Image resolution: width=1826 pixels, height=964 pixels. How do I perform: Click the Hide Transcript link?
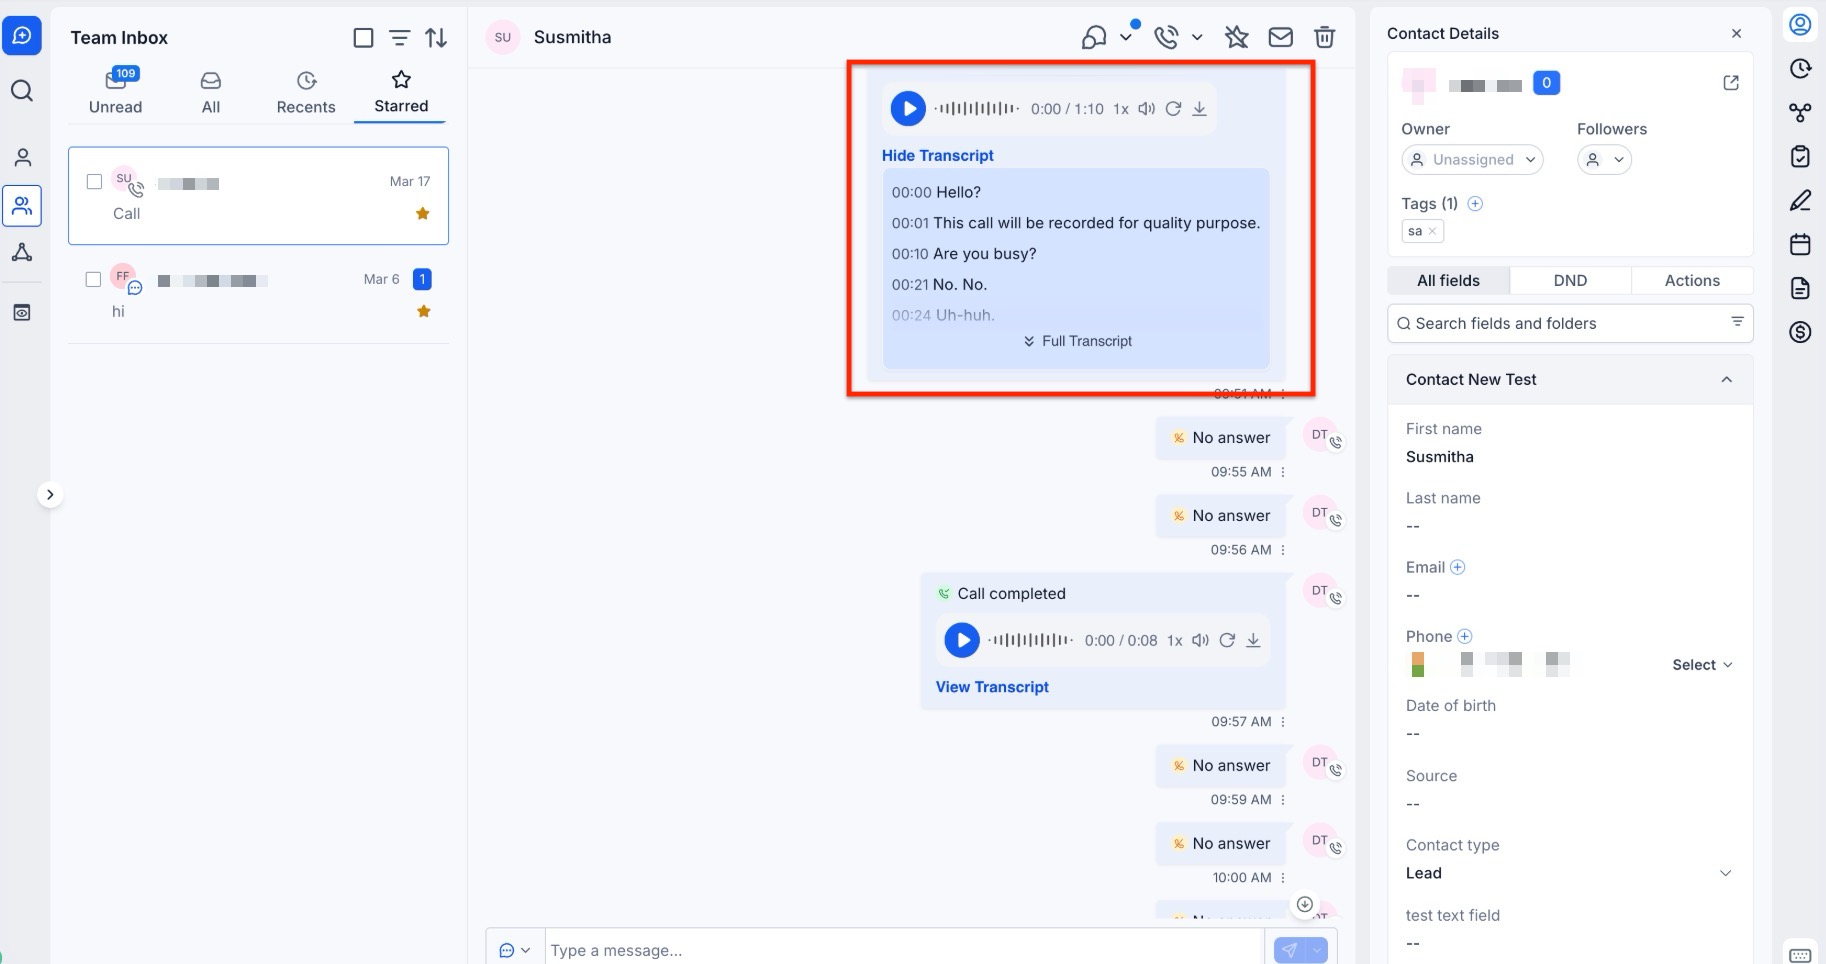tap(937, 156)
